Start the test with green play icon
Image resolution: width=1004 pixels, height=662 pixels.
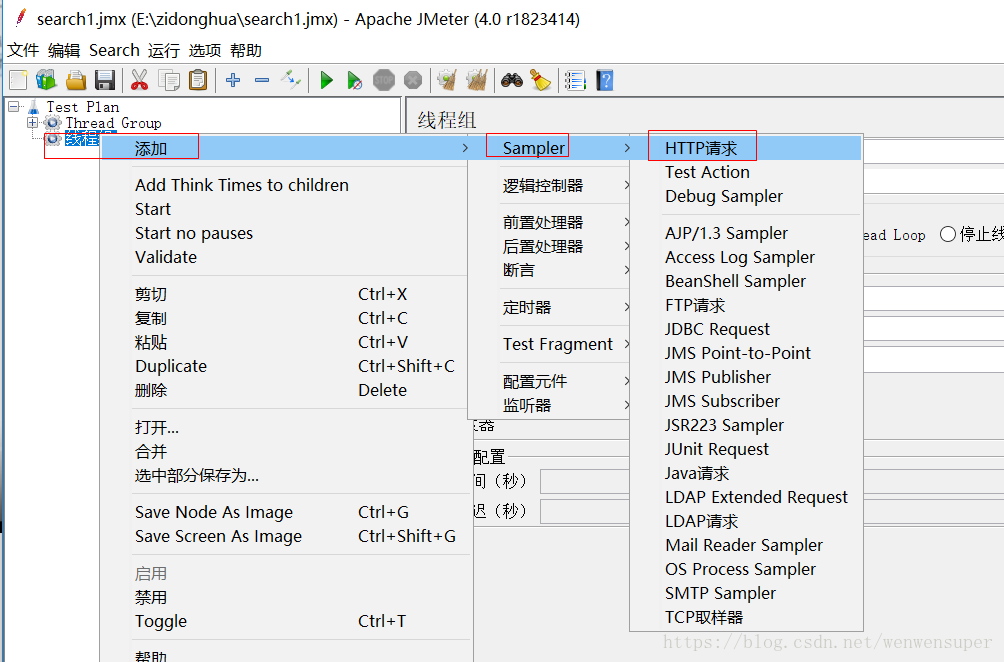[326, 80]
